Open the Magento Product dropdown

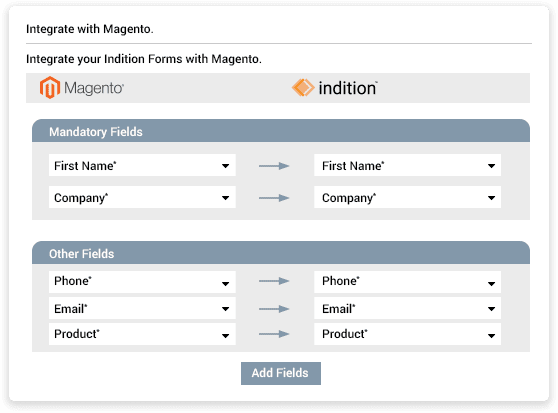[142, 334]
